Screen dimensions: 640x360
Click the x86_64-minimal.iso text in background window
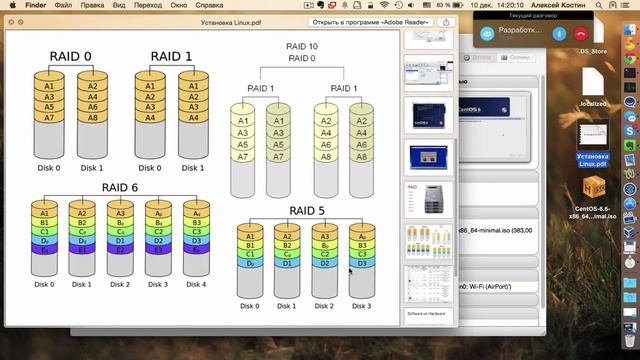(496, 231)
